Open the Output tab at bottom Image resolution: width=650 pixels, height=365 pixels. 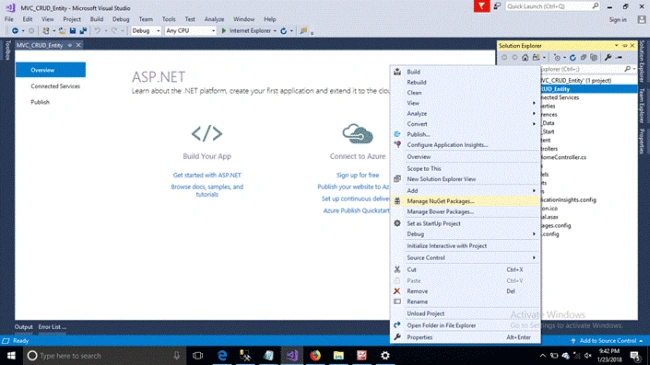[x=23, y=327]
